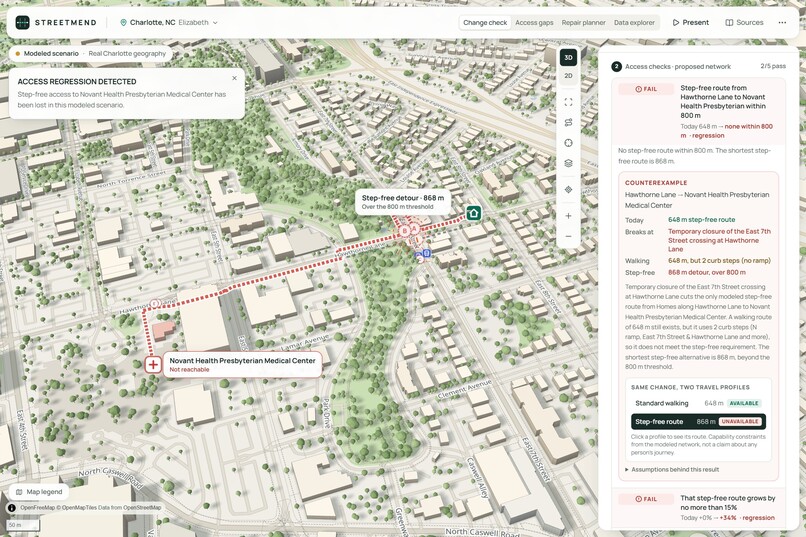Click the COUNTEREXAMPLE heading
The width and height of the screenshot is (806, 537).
(x=656, y=183)
